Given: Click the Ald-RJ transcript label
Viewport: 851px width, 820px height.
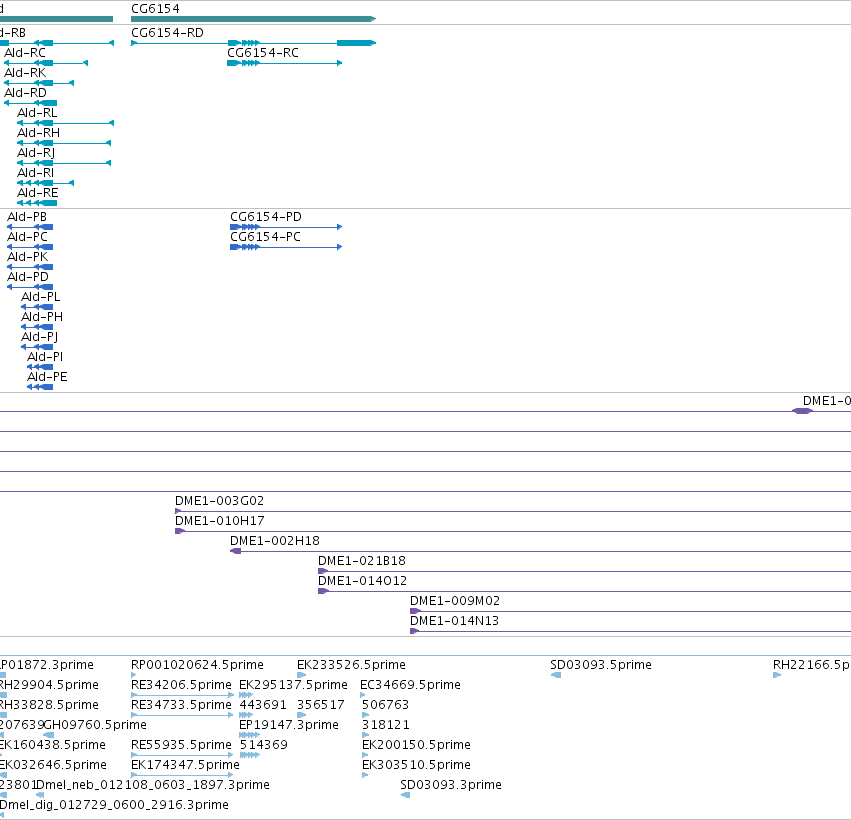Looking at the screenshot, I should 36,153.
